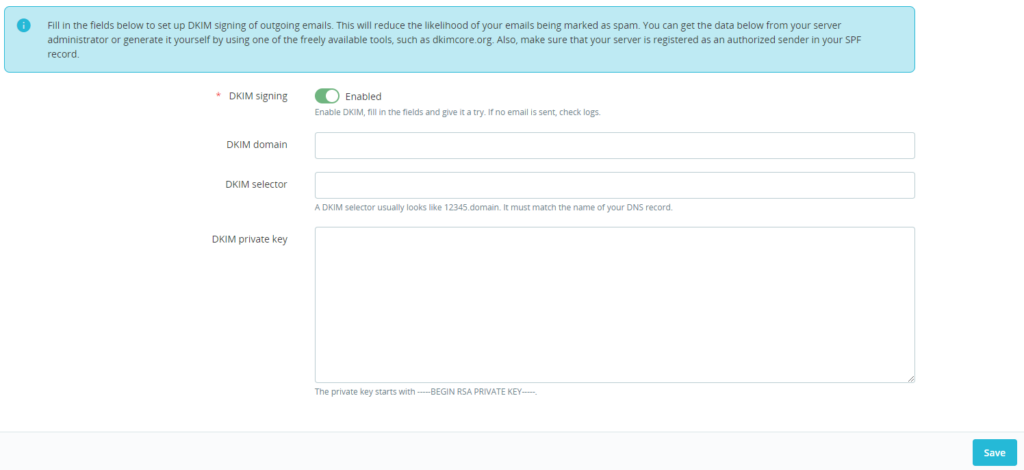Click inside the DKIM private key textarea

click(615, 305)
